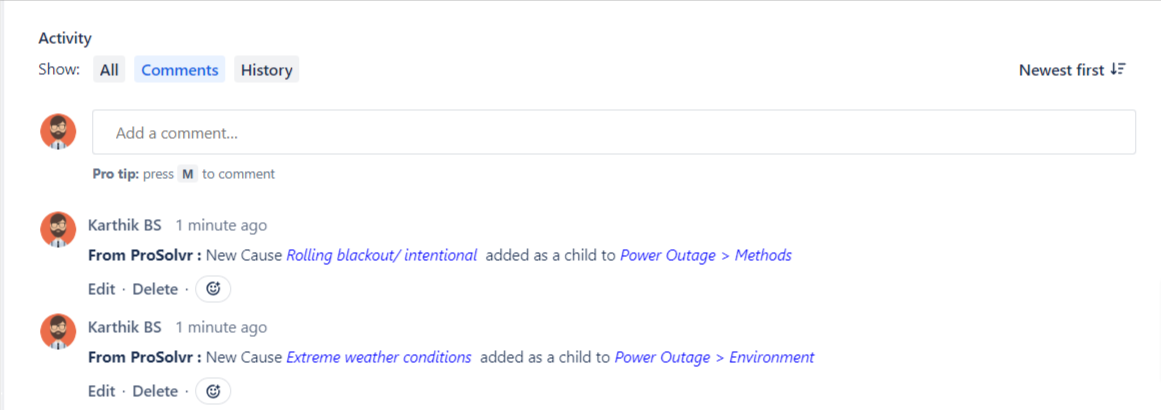Click your avatar next to the comment box
The image size is (1161, 410).
(x=58, y=132)
